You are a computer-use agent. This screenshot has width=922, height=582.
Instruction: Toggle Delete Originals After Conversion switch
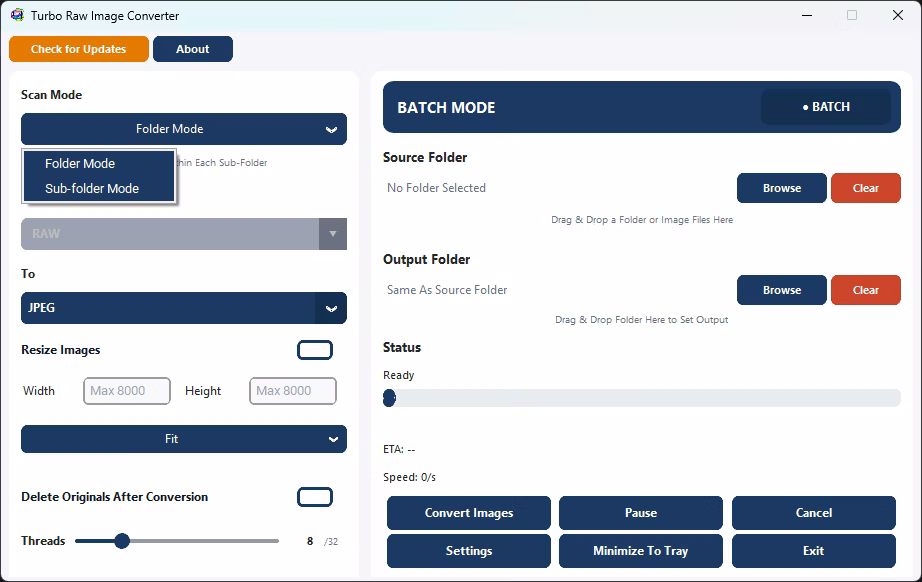[x=315, y=497]
